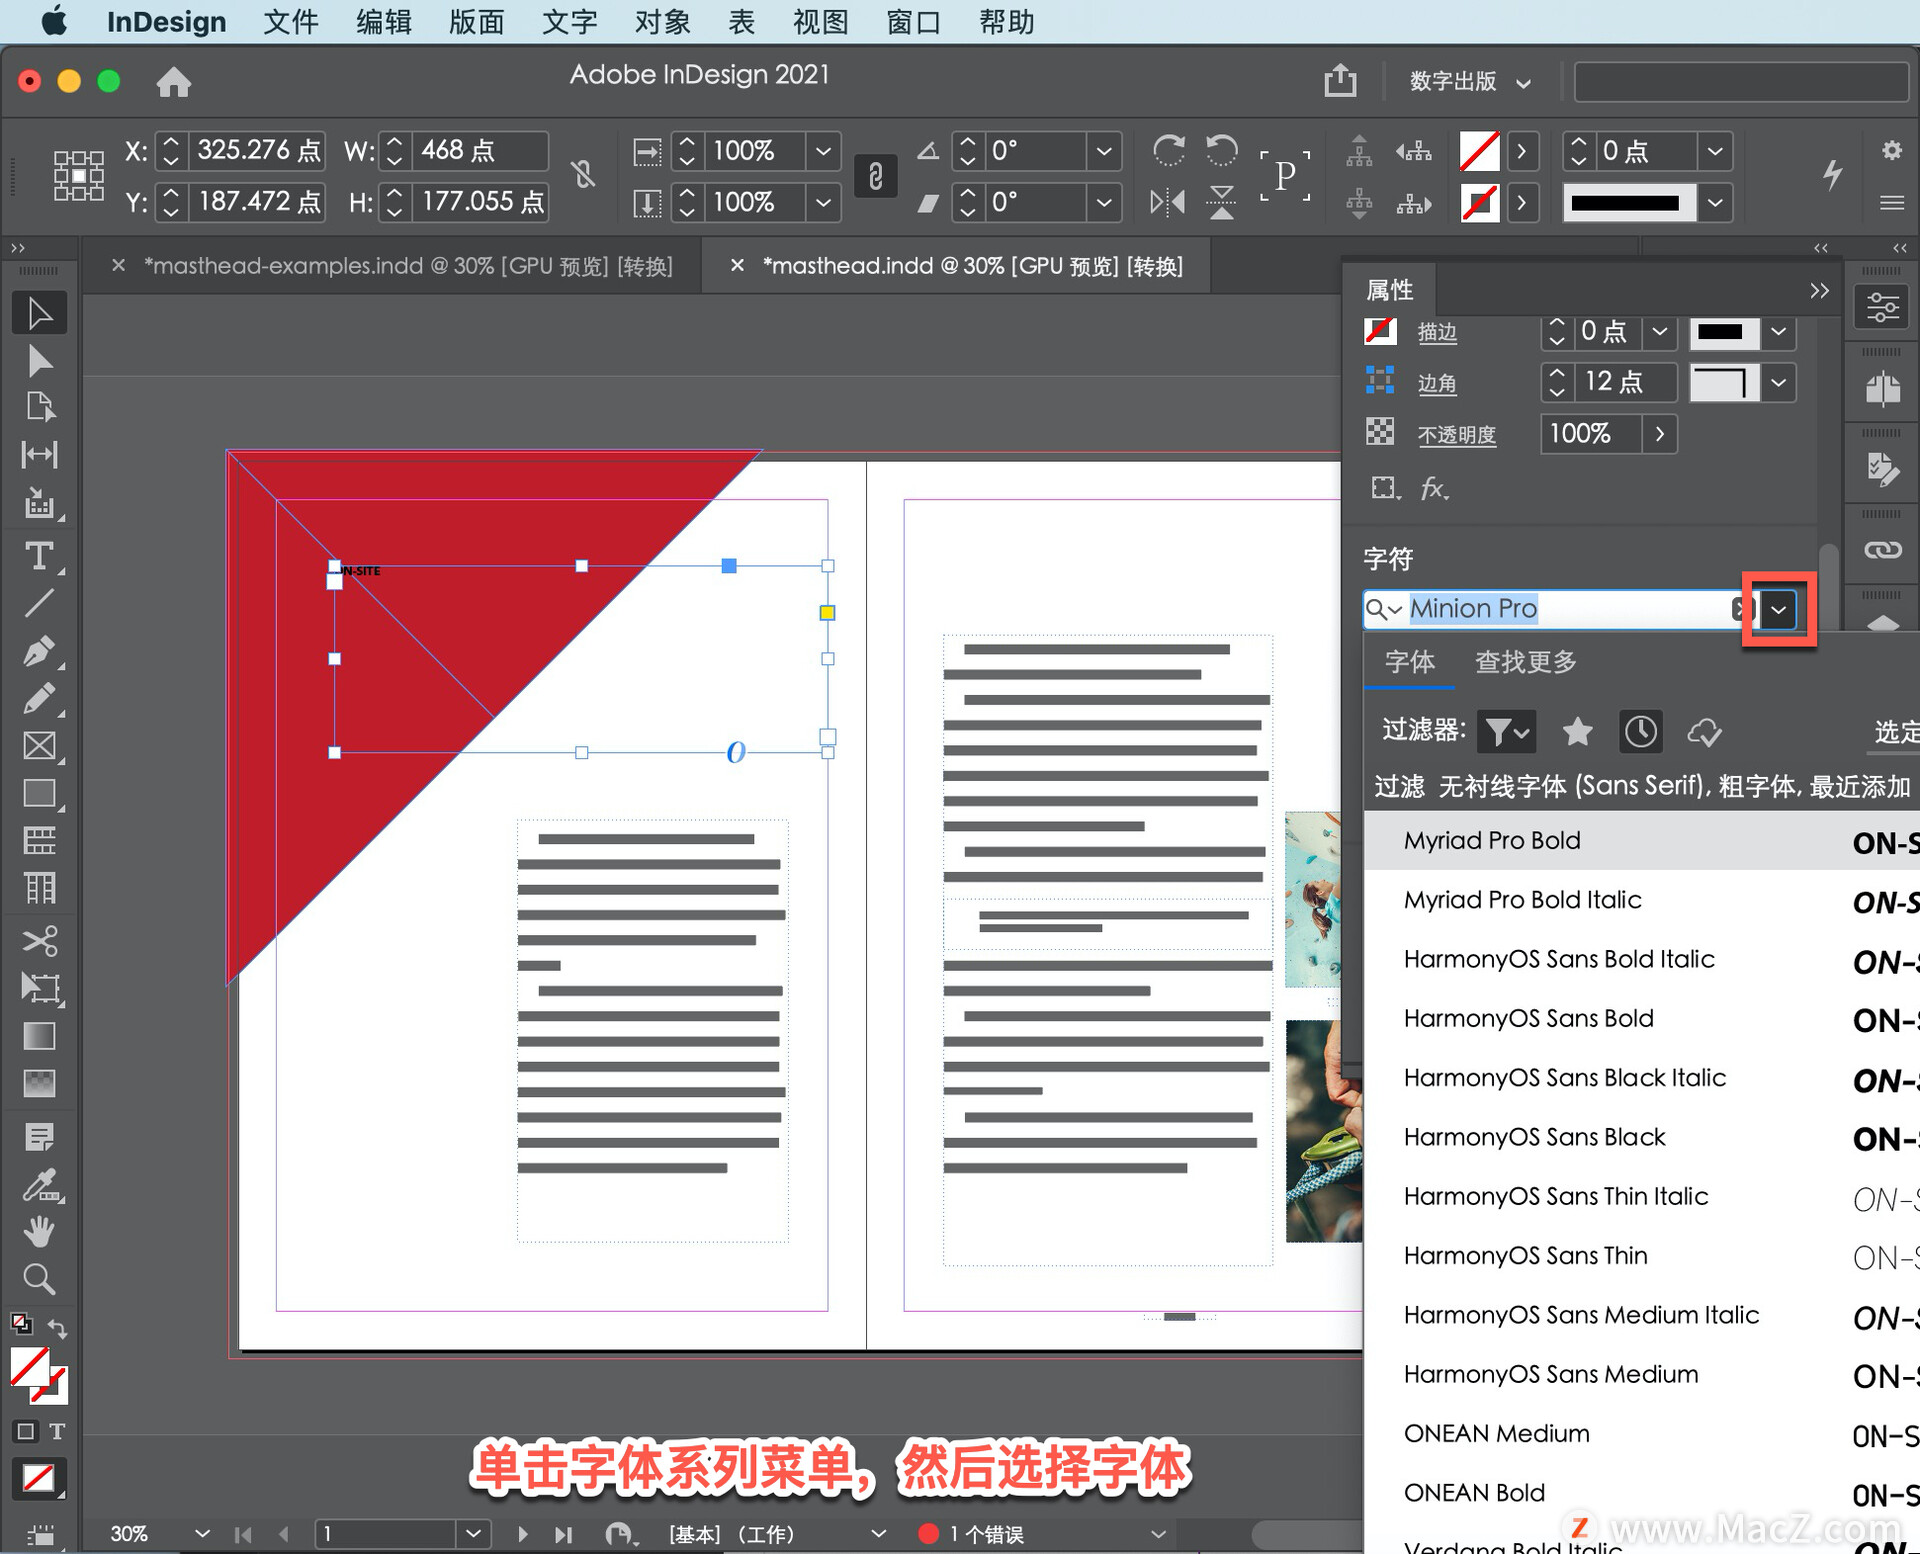1920x1554 pixels.
Task: Click the Apply None swatch in toolbox
Action: tap(39, 1478)
